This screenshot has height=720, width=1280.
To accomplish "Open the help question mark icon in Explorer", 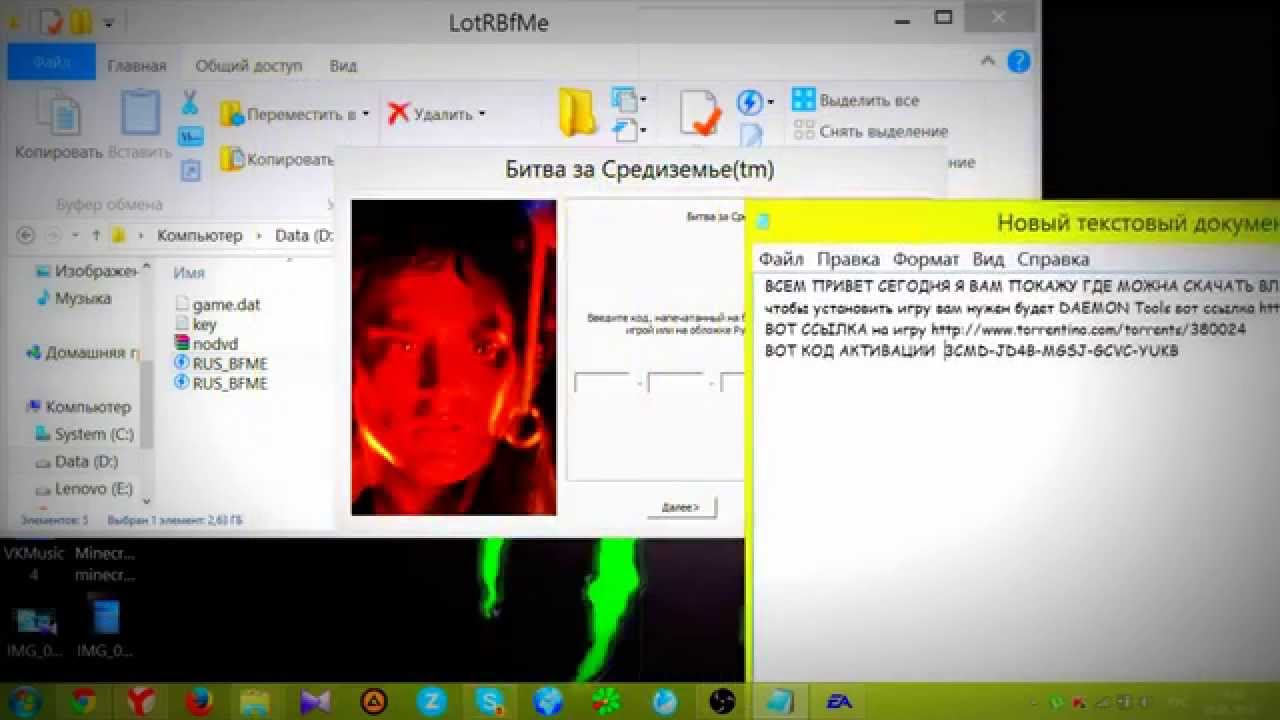I will click(1018, 62).
